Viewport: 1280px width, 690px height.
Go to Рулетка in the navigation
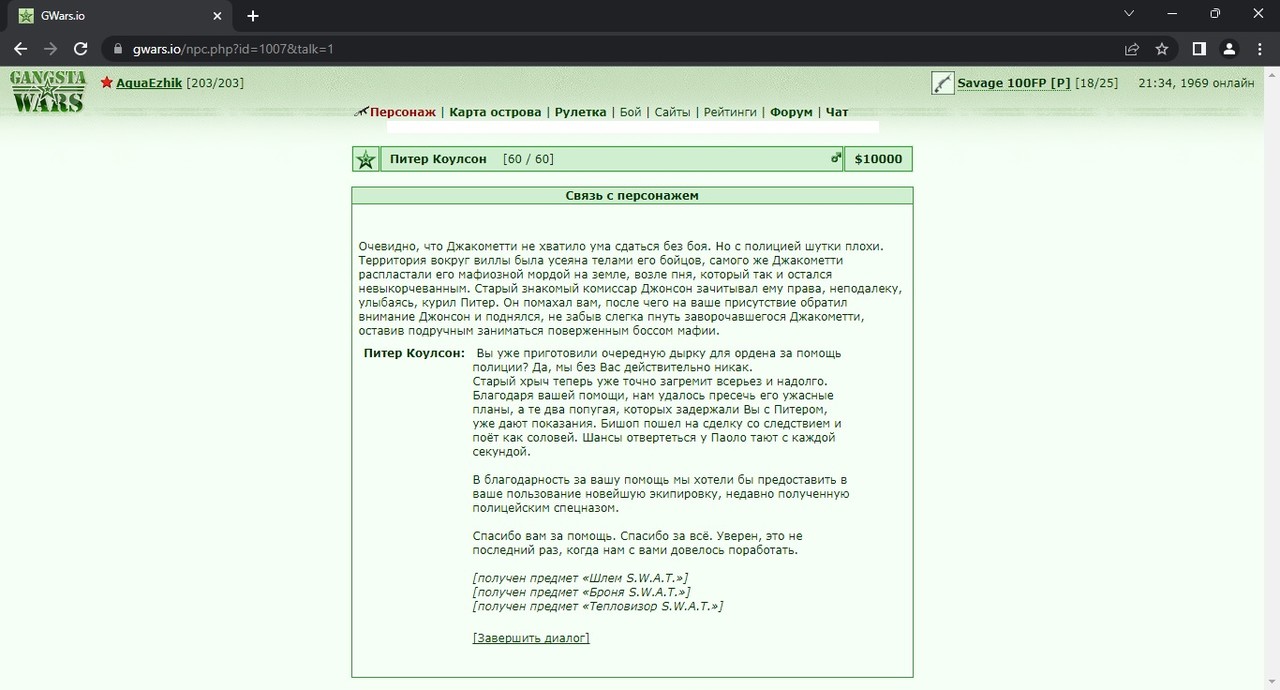tap(580, 112)
